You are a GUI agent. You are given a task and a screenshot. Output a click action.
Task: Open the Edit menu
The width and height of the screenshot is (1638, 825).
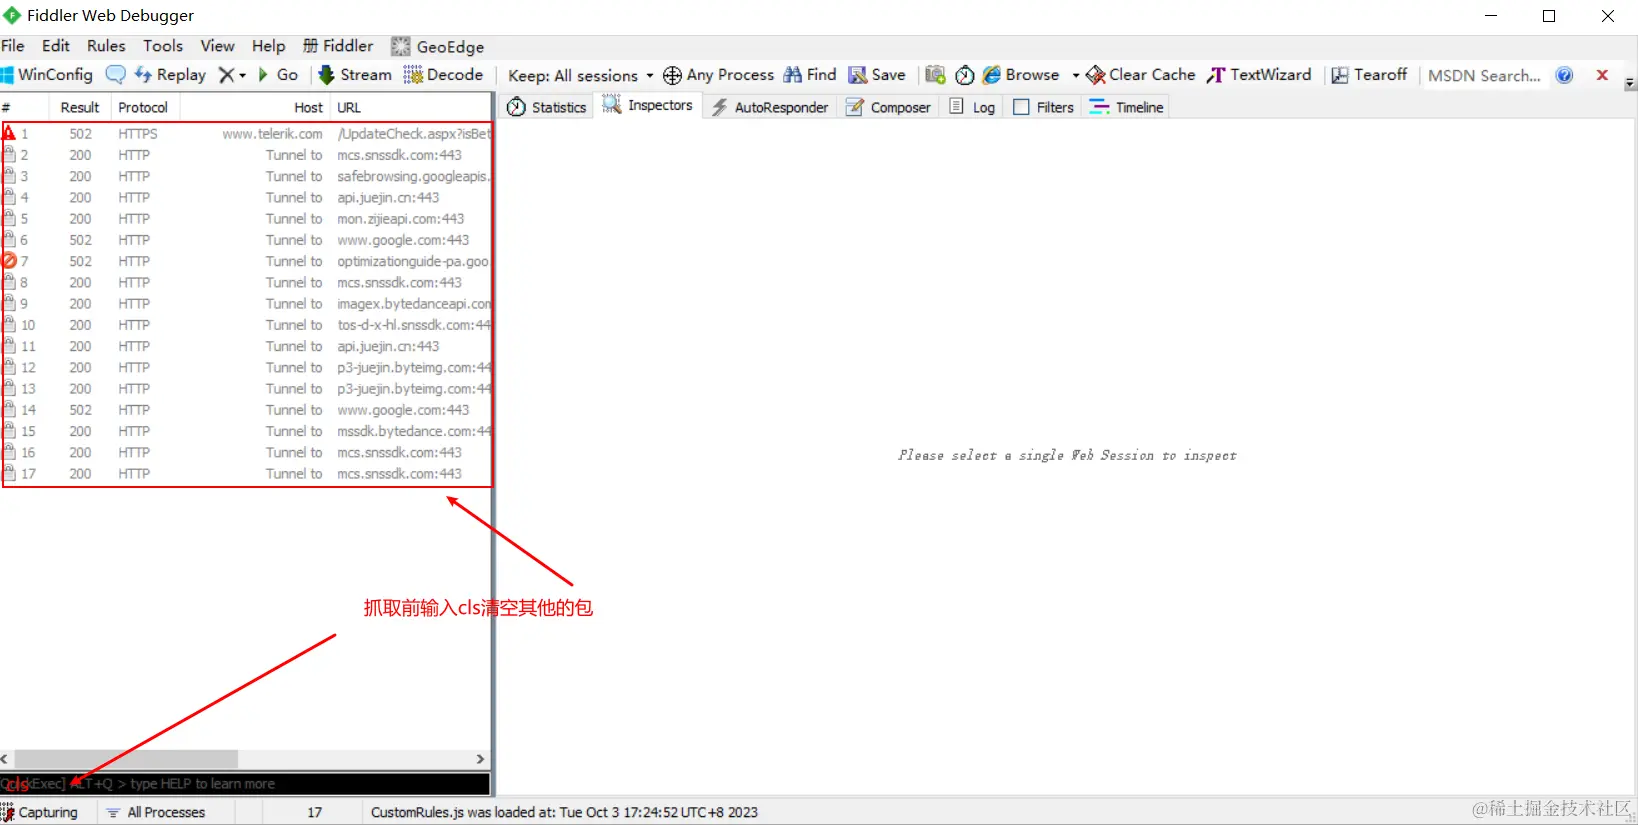tap(56, 46)
